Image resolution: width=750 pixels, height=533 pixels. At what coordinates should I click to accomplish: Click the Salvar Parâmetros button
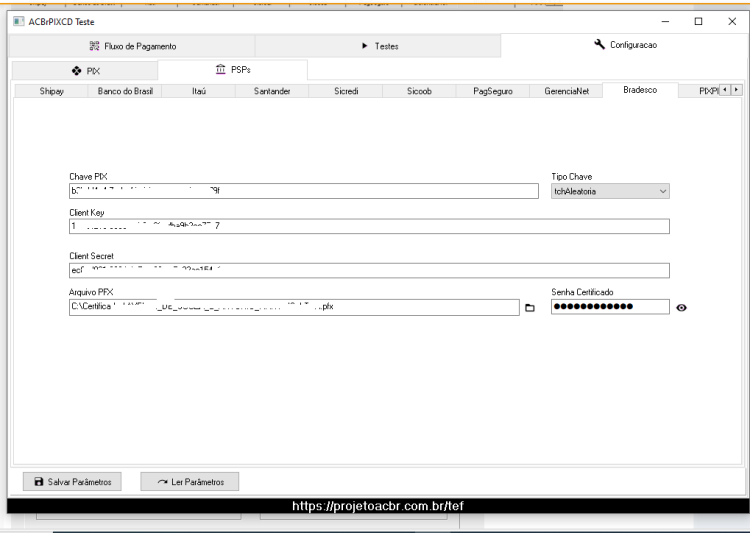[72, 482]
